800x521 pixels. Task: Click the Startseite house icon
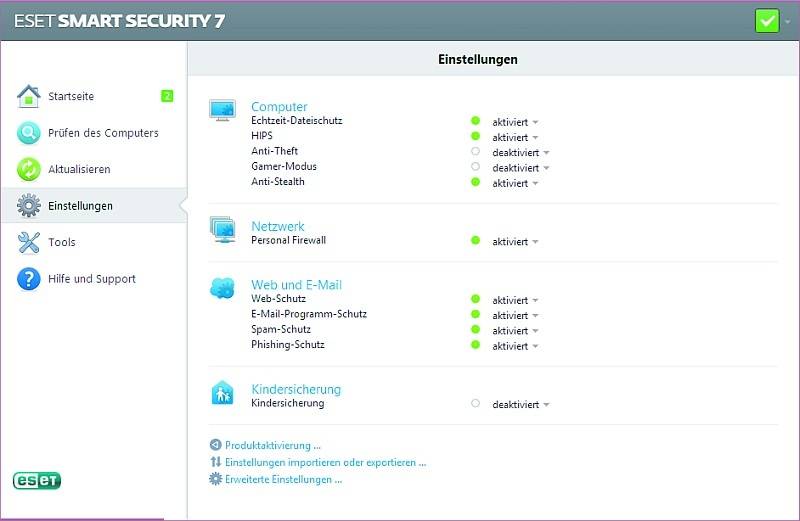point(29,96)
